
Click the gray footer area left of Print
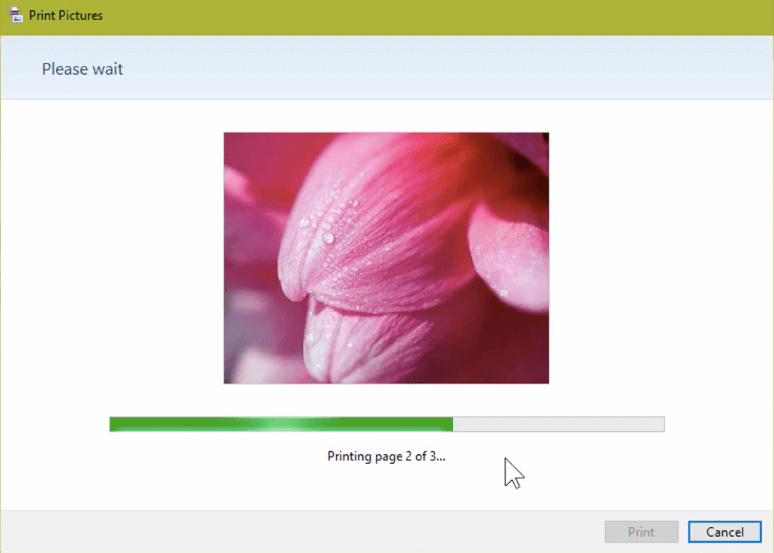pyautogui.click(x=300, y=532)
